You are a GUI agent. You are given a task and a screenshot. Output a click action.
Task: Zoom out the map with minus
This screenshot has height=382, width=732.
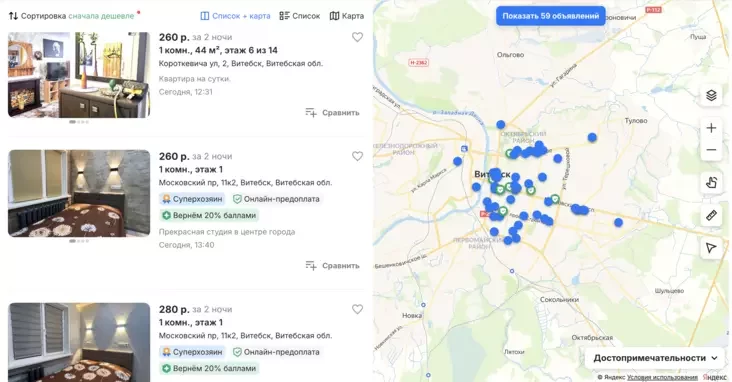711,150
